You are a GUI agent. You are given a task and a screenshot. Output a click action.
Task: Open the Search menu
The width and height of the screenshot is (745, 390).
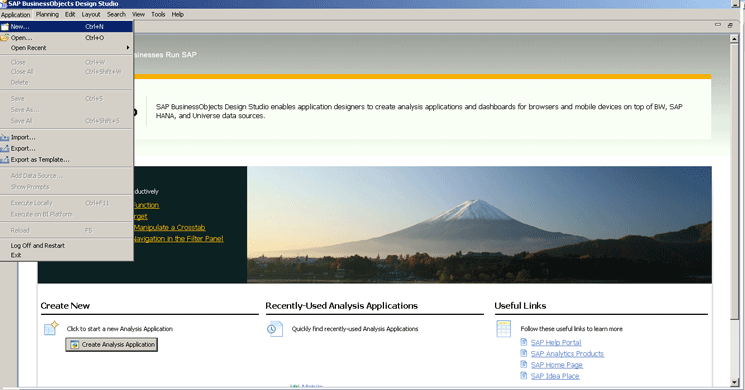pos(116,14)
